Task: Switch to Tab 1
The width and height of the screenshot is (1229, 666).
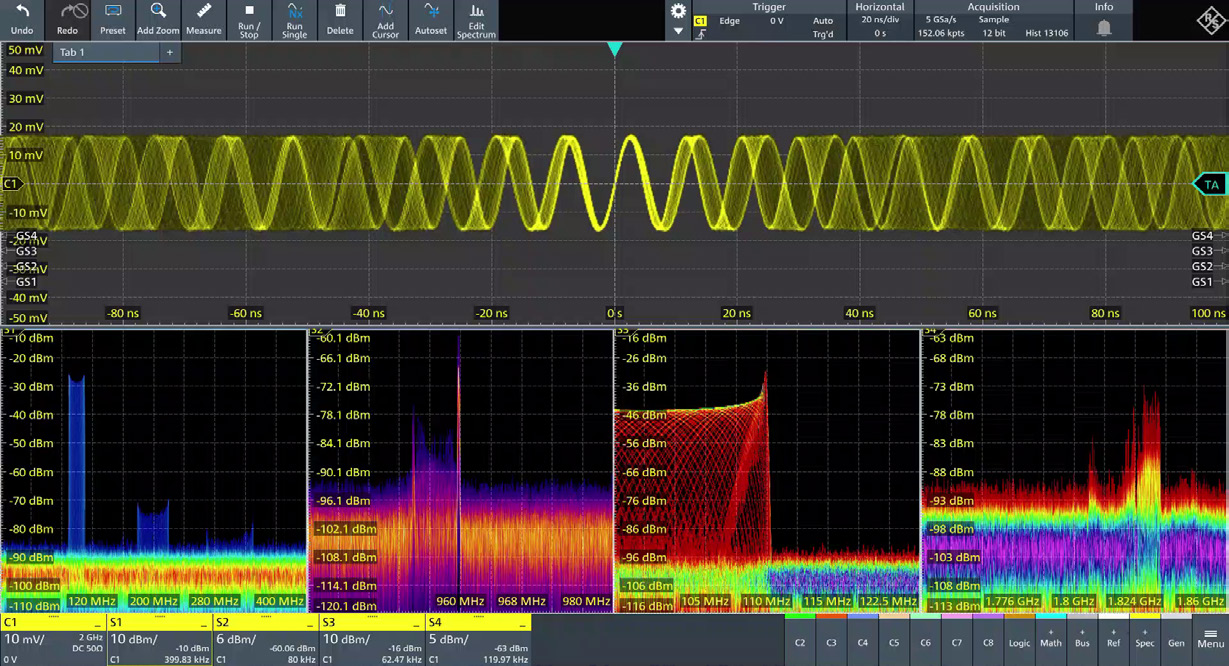Action: click(105, 52)
